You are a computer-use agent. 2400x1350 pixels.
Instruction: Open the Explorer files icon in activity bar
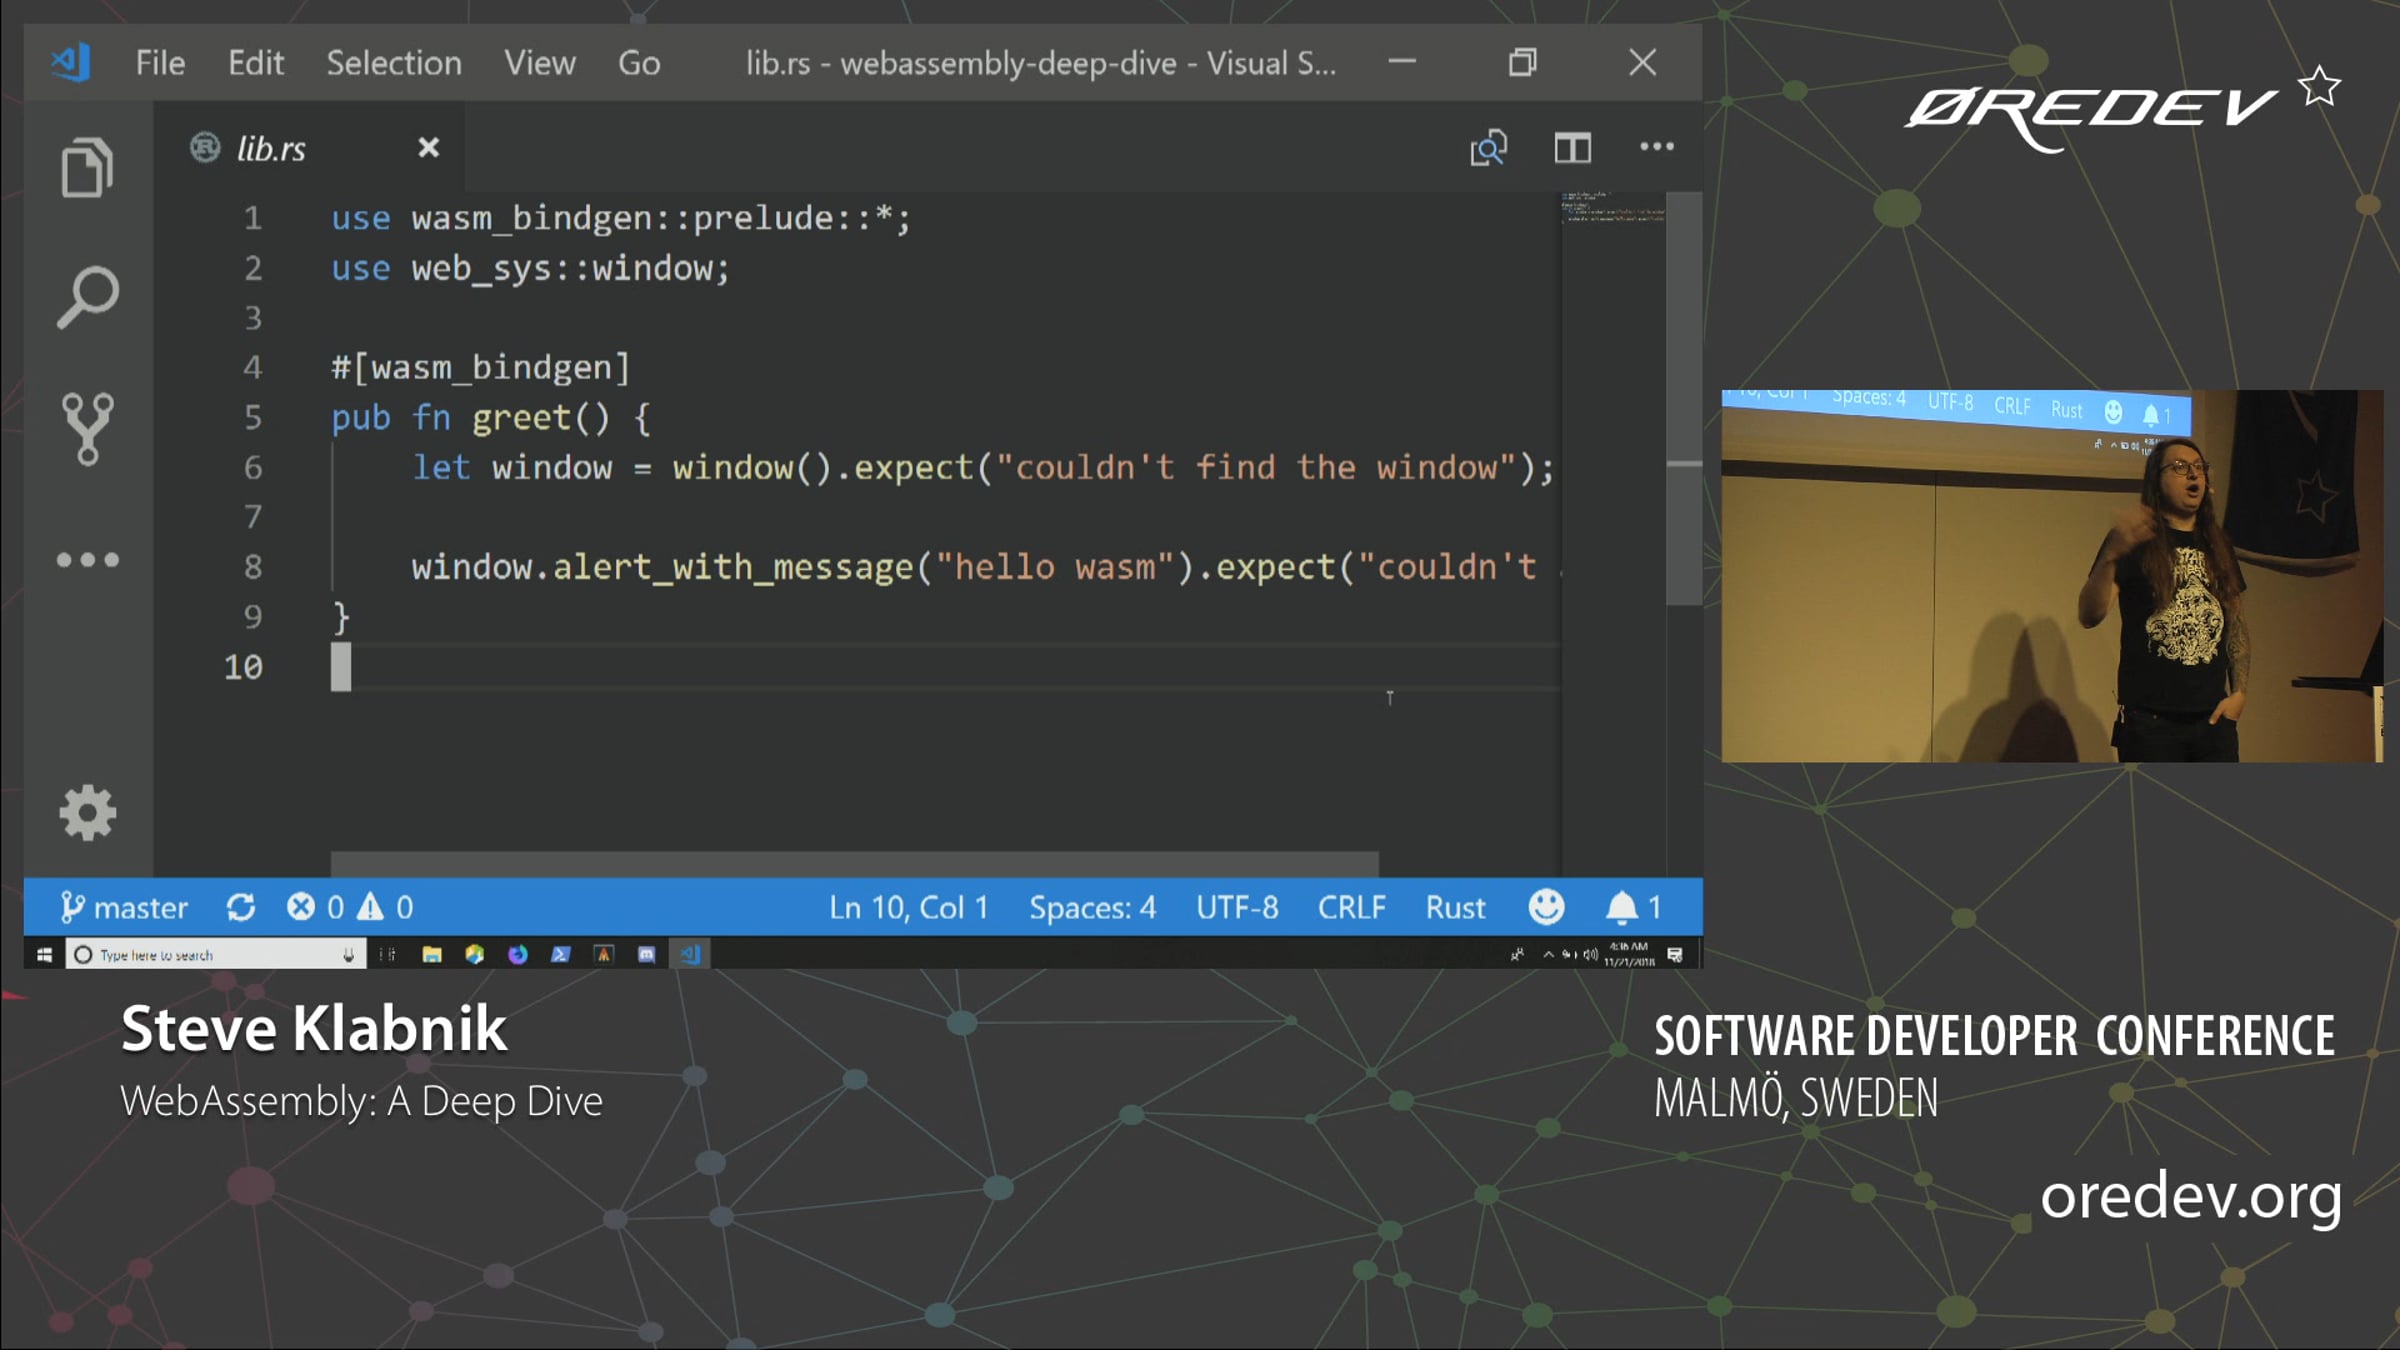[87, 167]
